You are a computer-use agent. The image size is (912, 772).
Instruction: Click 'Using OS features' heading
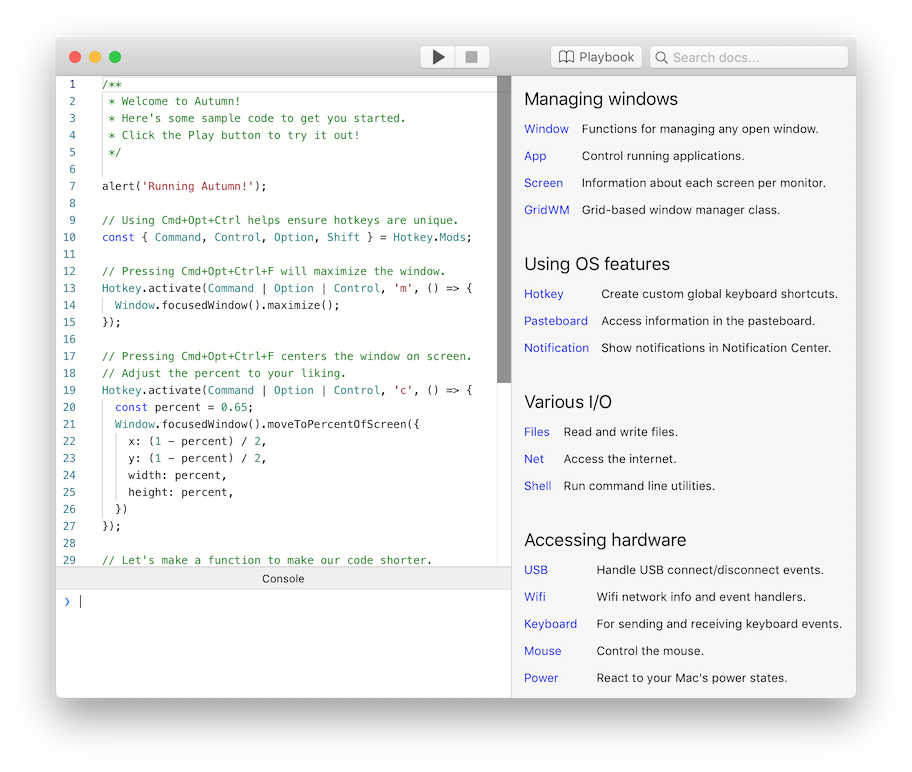(x=597, y=264)
